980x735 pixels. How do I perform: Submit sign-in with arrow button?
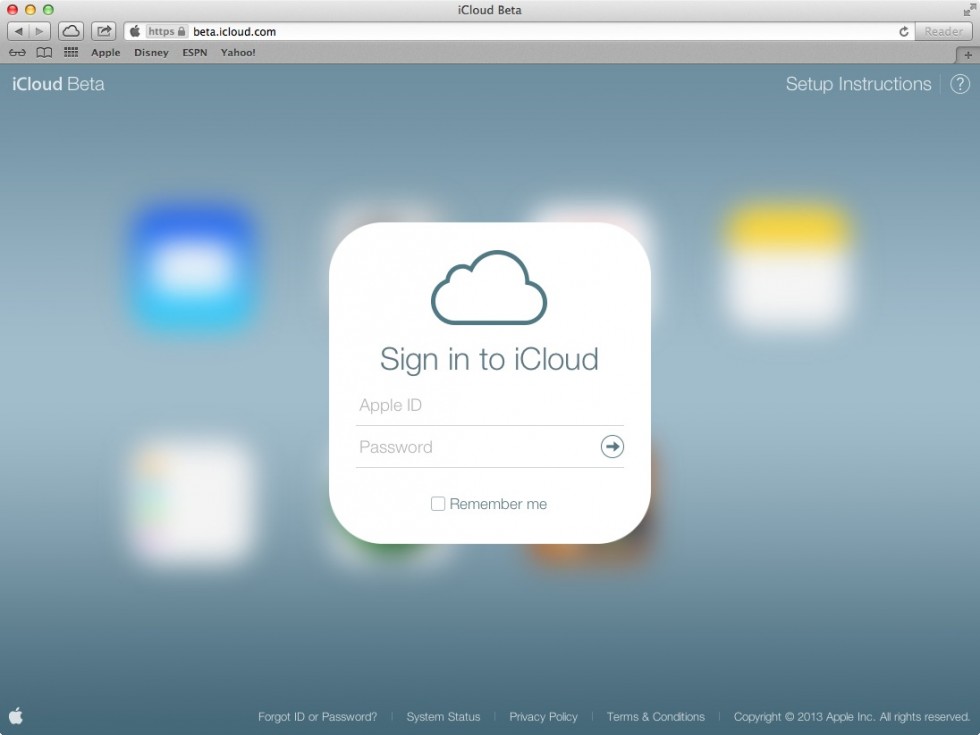612,446
